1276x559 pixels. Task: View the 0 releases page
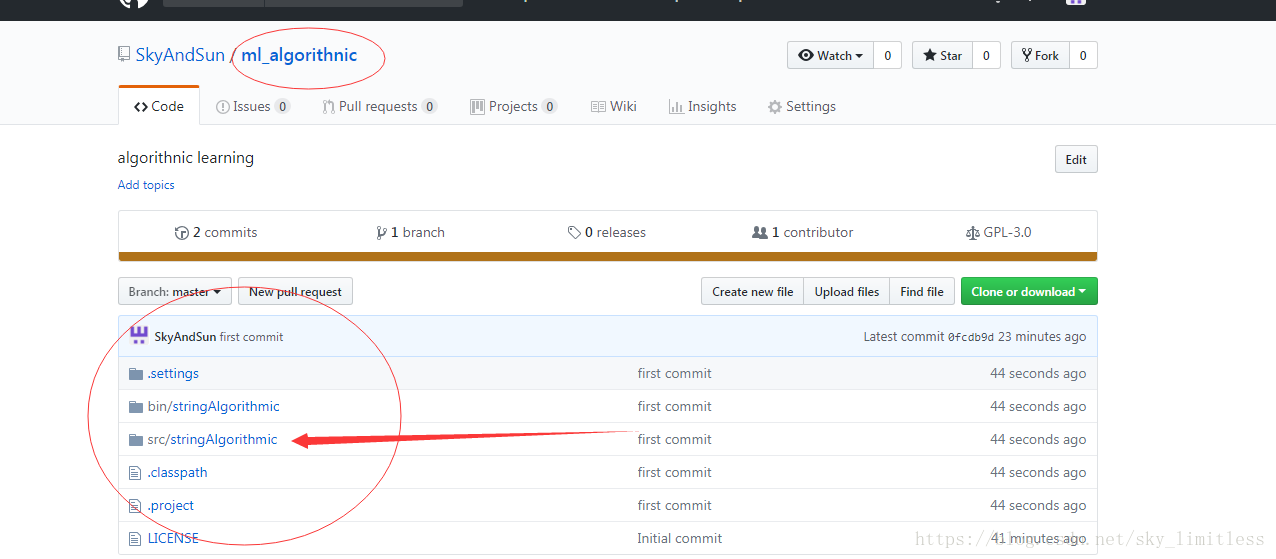point(607,232)
